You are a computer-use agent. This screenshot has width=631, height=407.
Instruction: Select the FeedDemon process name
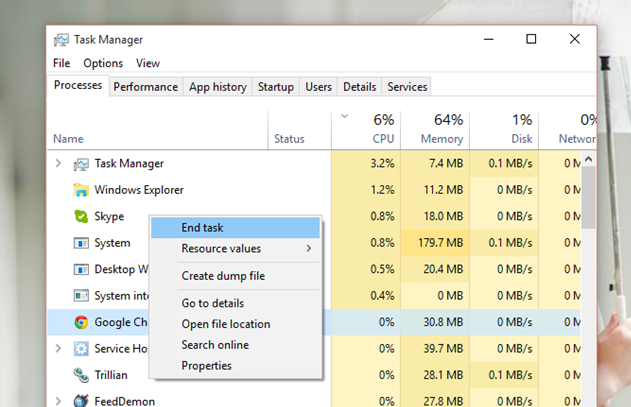point(124,401)
